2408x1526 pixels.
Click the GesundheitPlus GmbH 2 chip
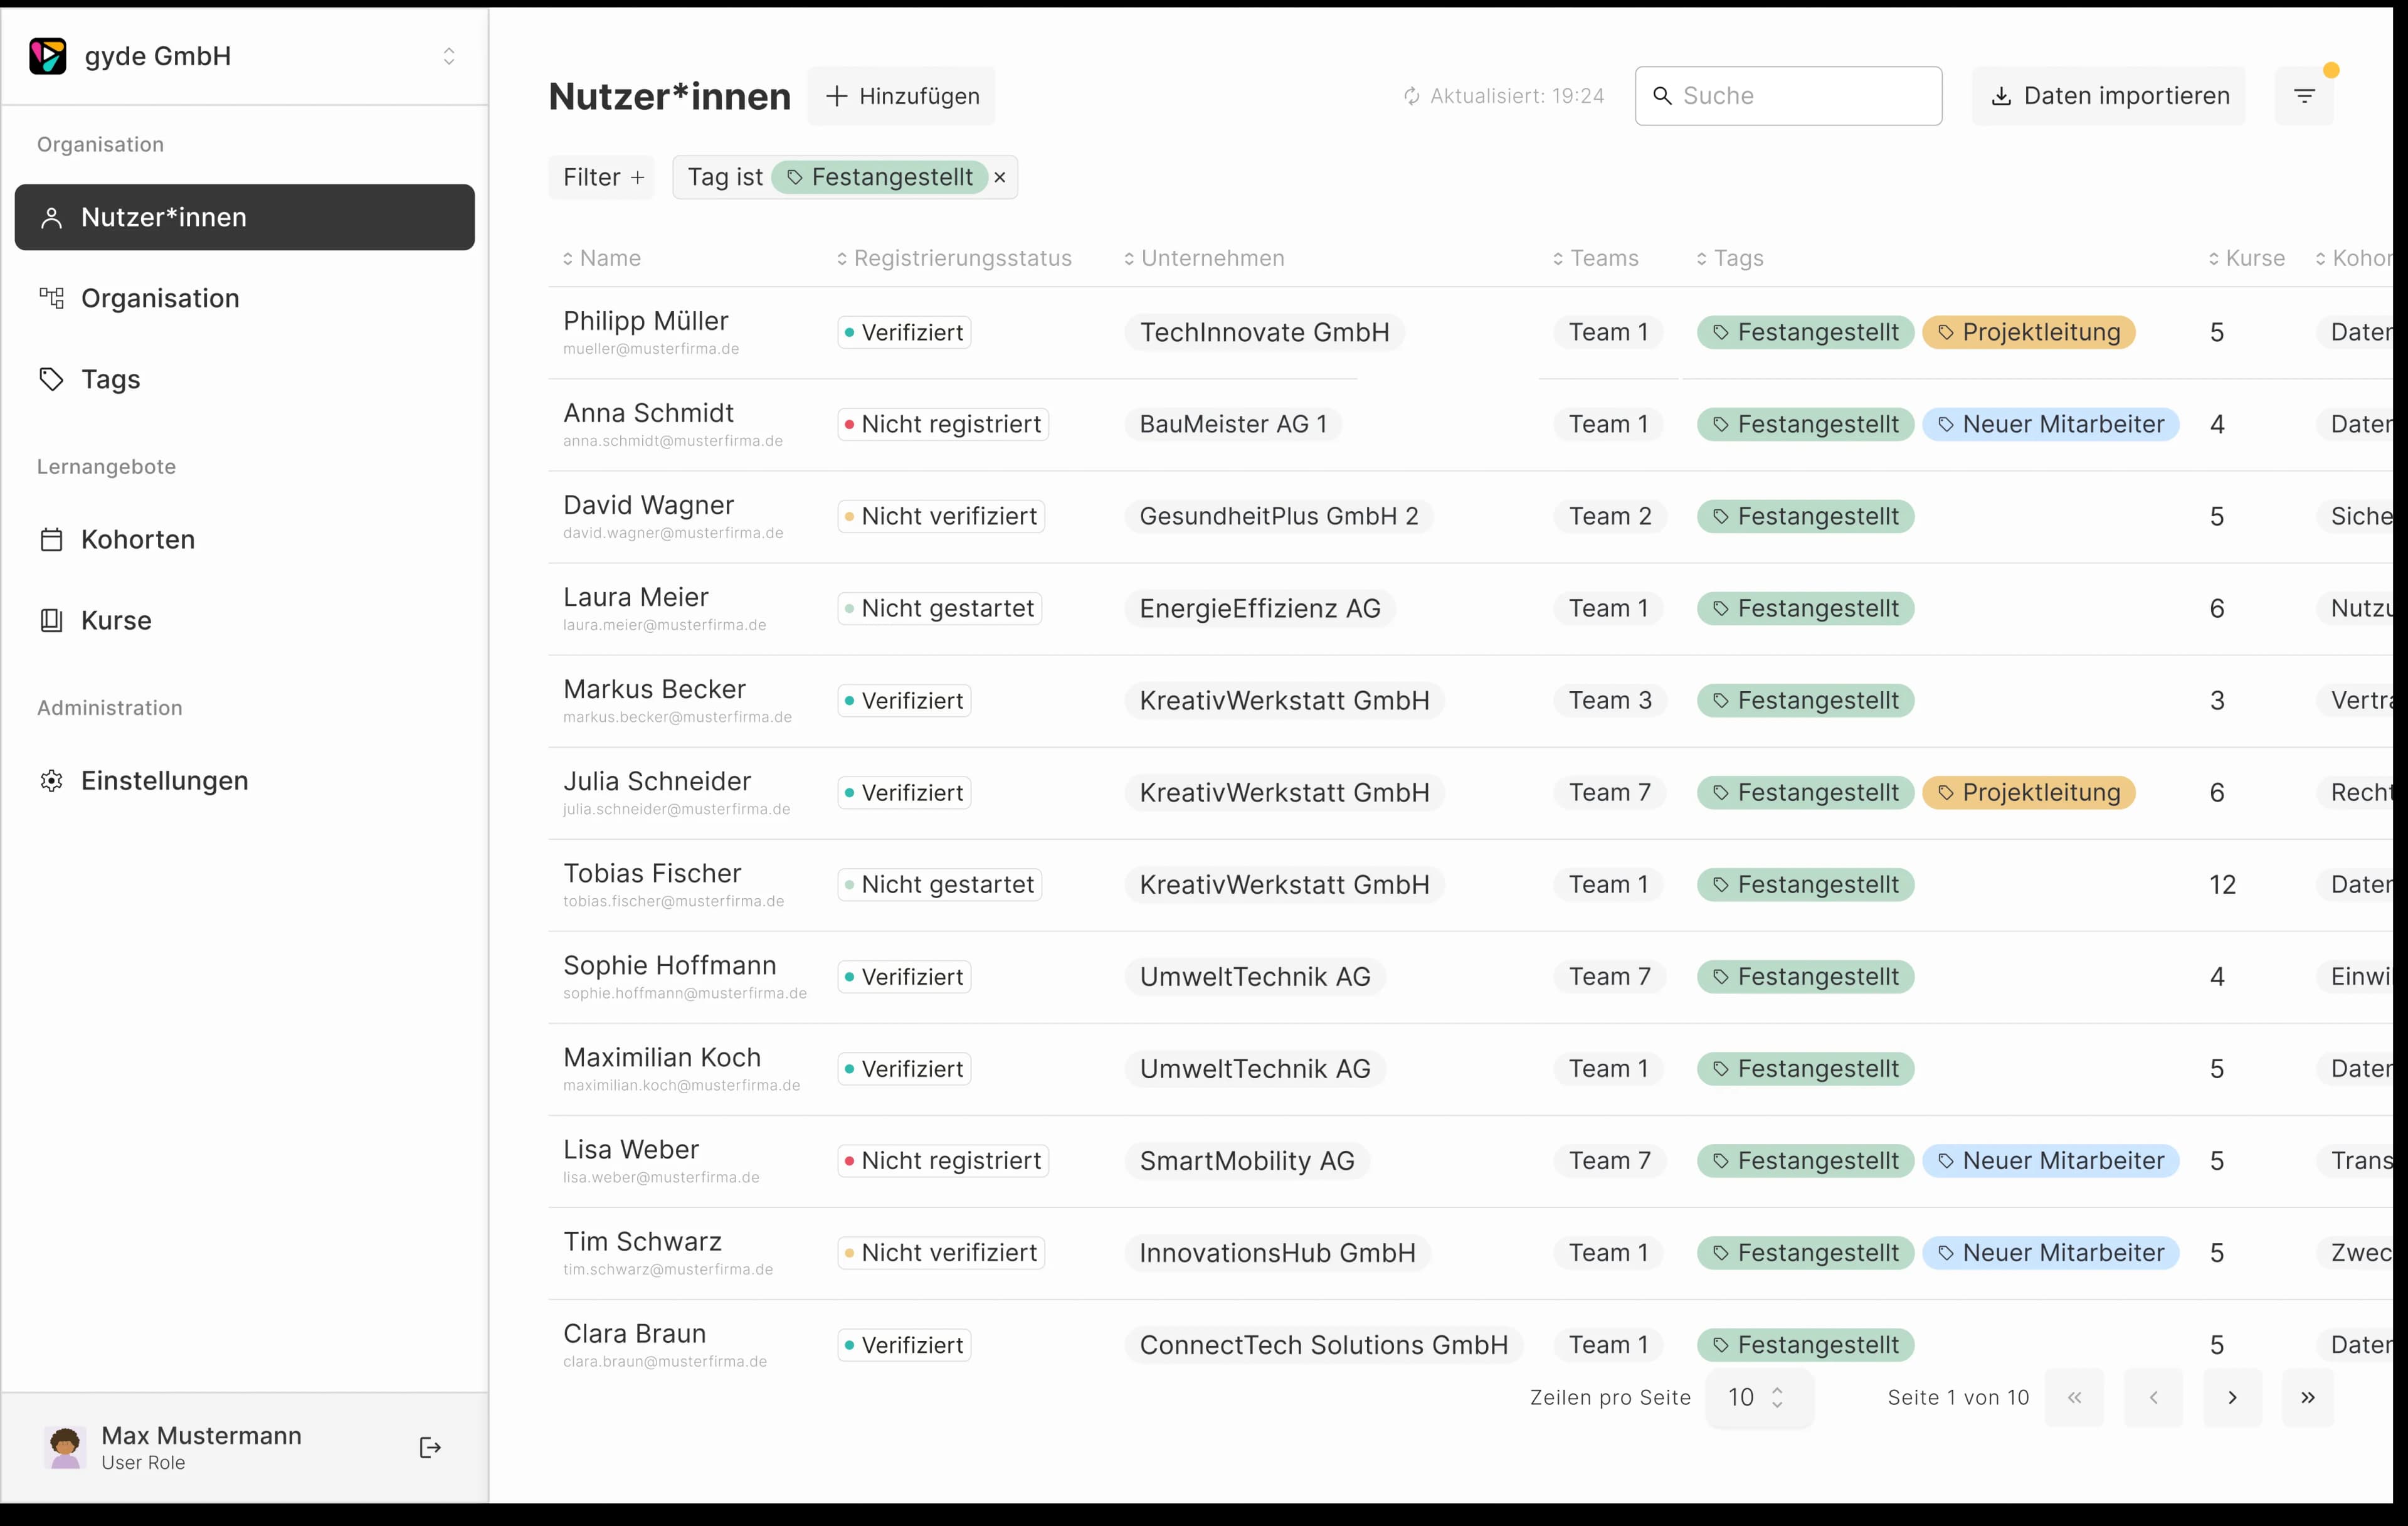(1279, 517)
